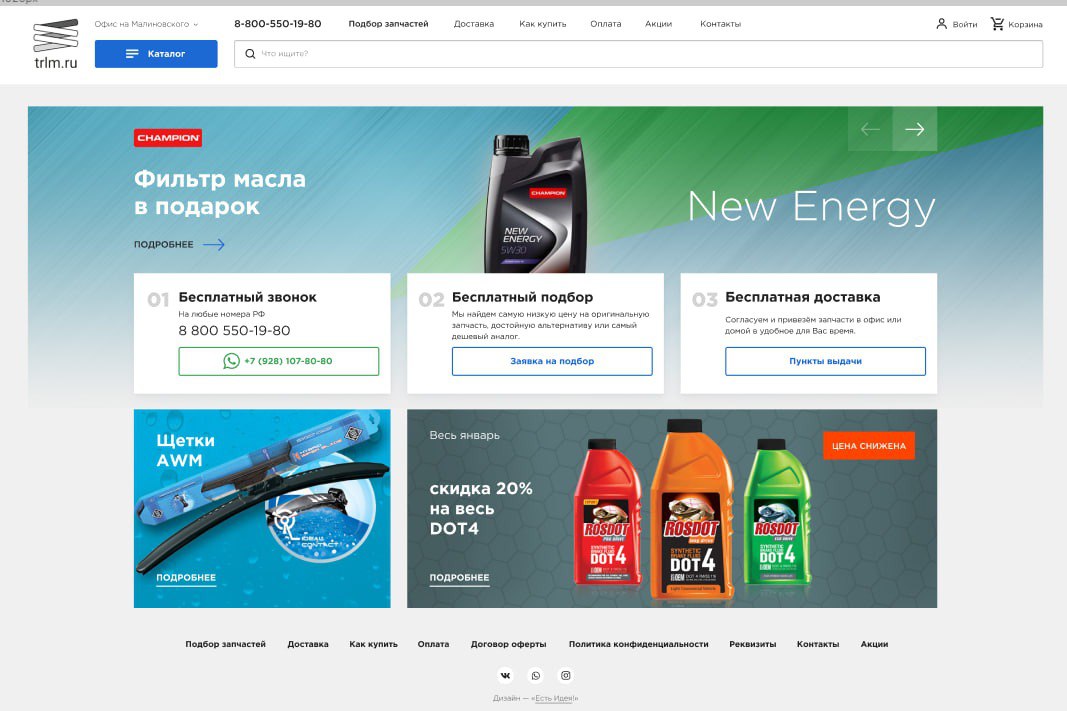Open the Щетки AWM promo banner
The height and width of the screenshot is (711, 1067).
coord(262,508)
